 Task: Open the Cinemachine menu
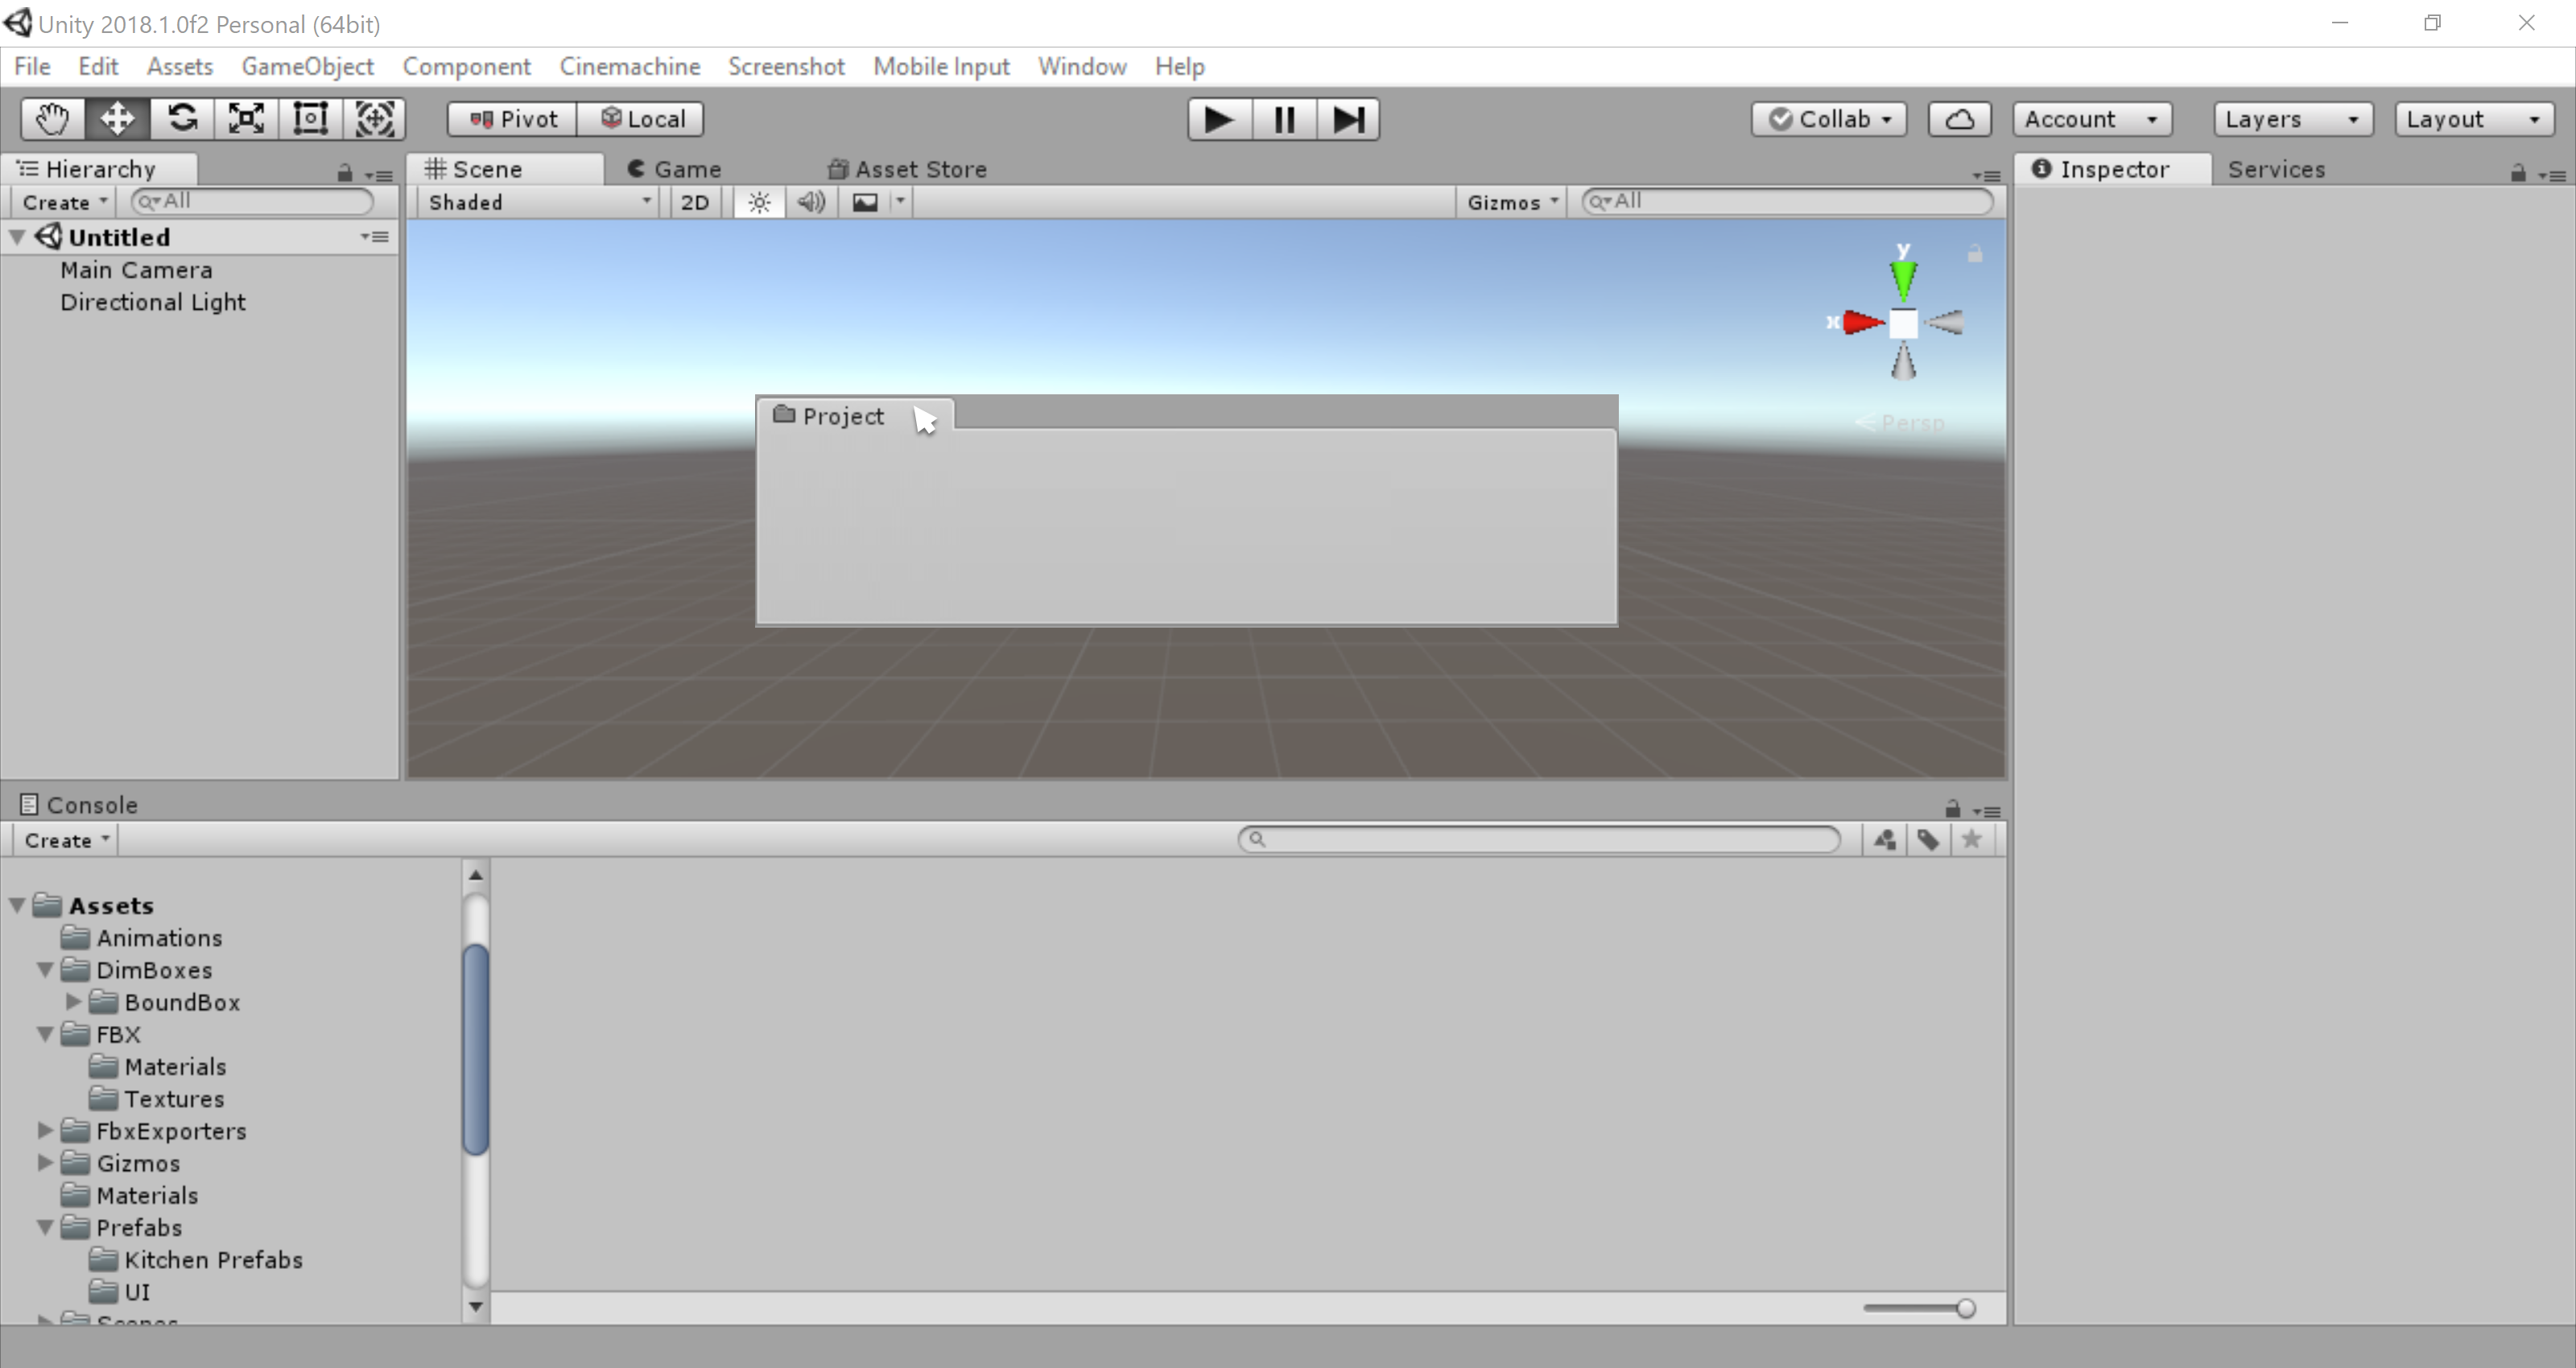(629, 66)
